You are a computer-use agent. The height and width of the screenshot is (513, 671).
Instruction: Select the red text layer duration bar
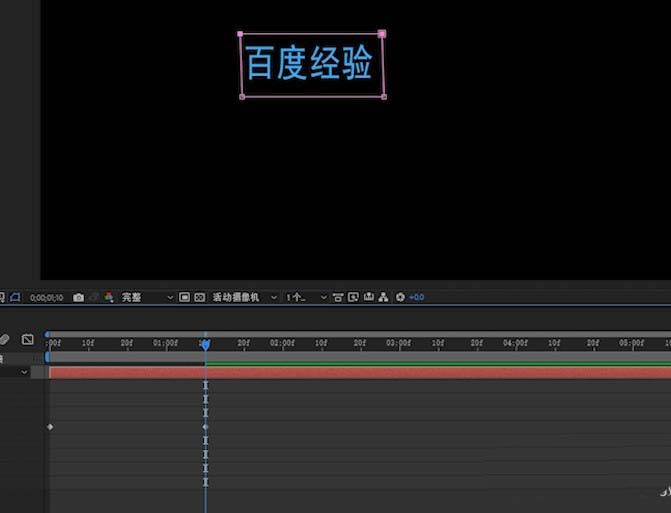pos(360,373)
